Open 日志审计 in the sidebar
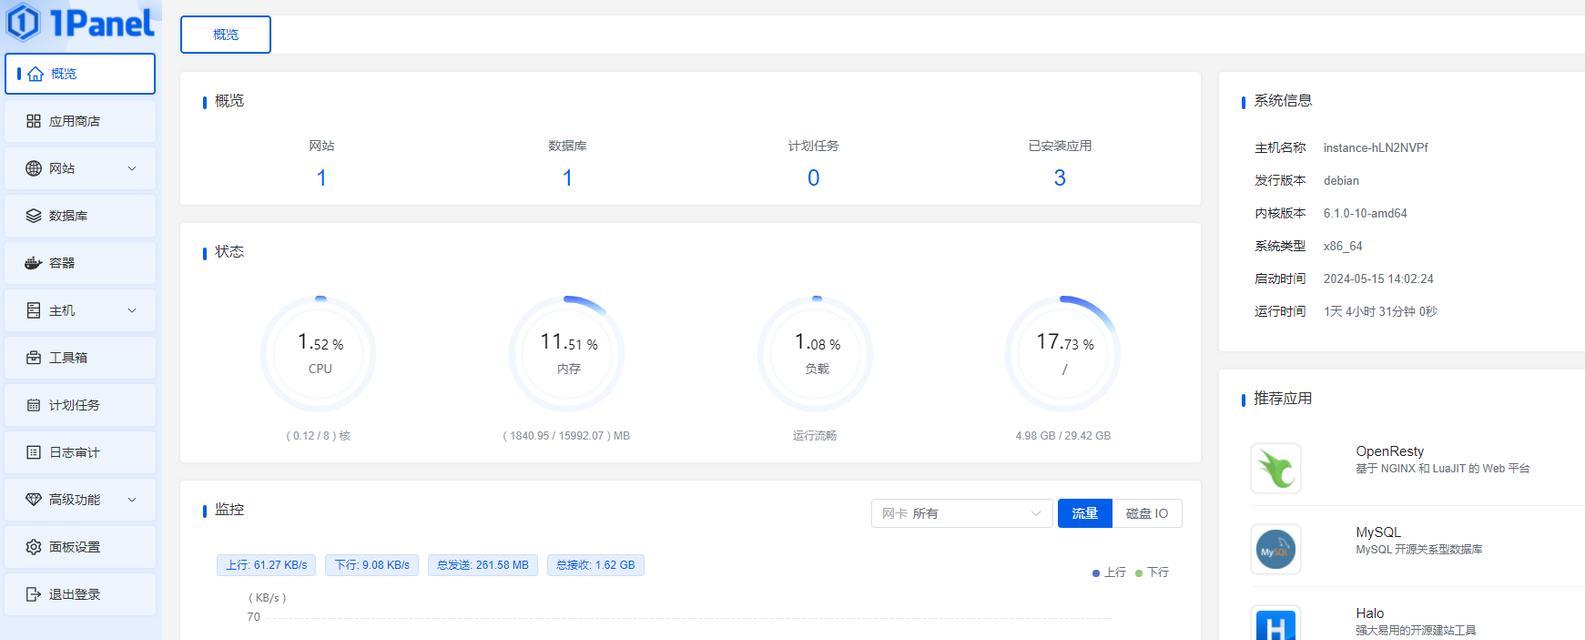 (80, 452)
